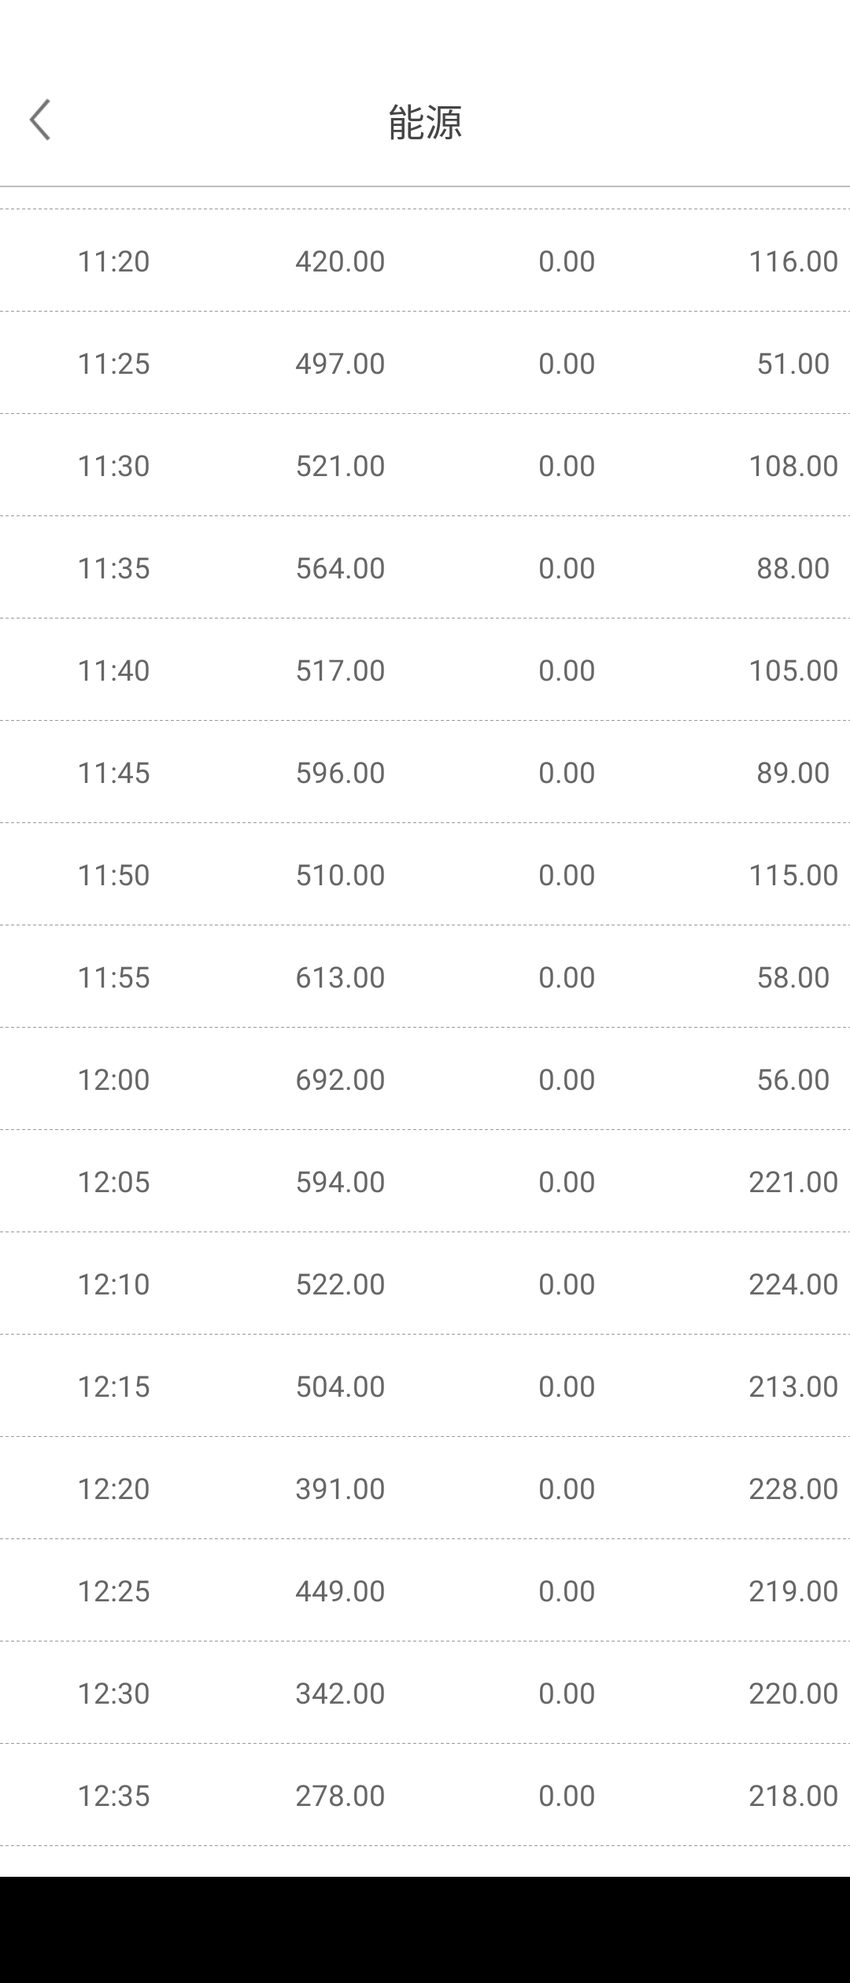The width and height of the screenshot is (850, 1983).
Task: Tap the 12:35 time row
Action: click(425, 1796)
